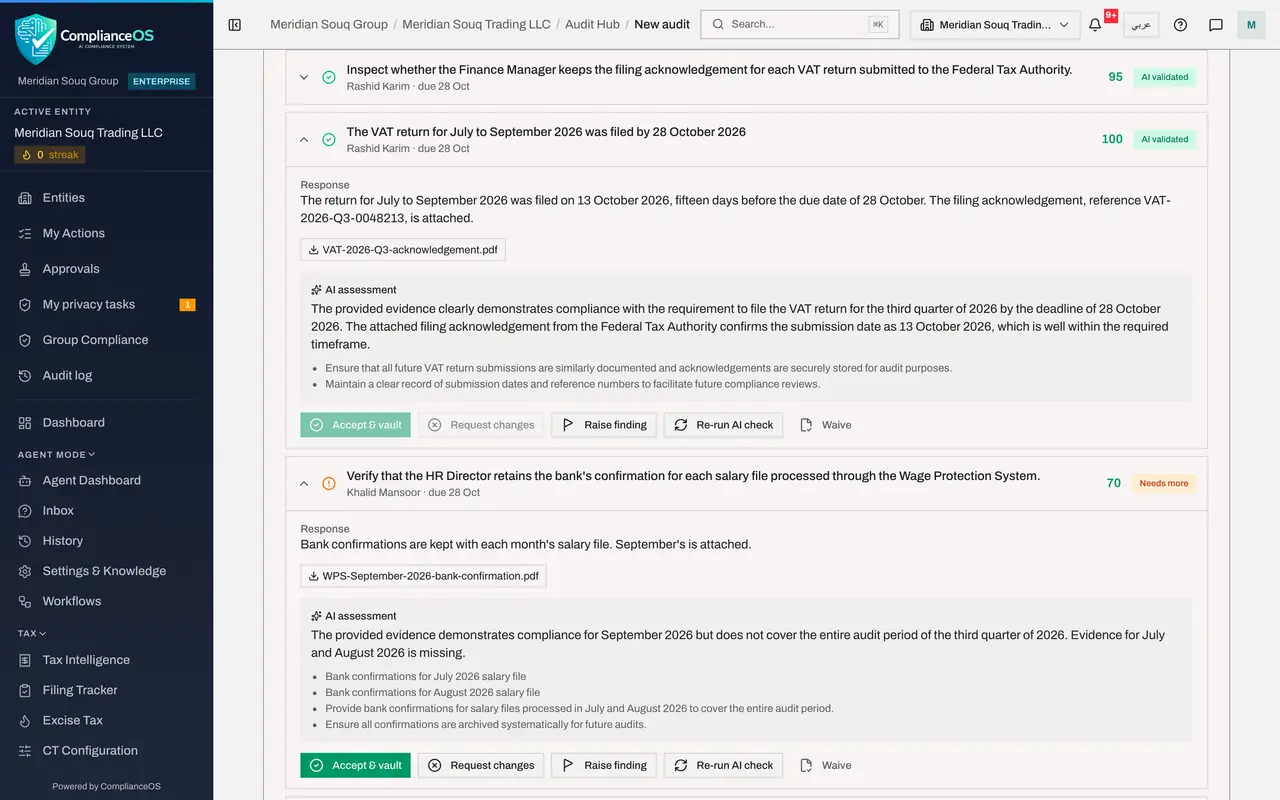Click the Excise Tax flame icon
The image size is (1280, 800).
coord(25,721)
